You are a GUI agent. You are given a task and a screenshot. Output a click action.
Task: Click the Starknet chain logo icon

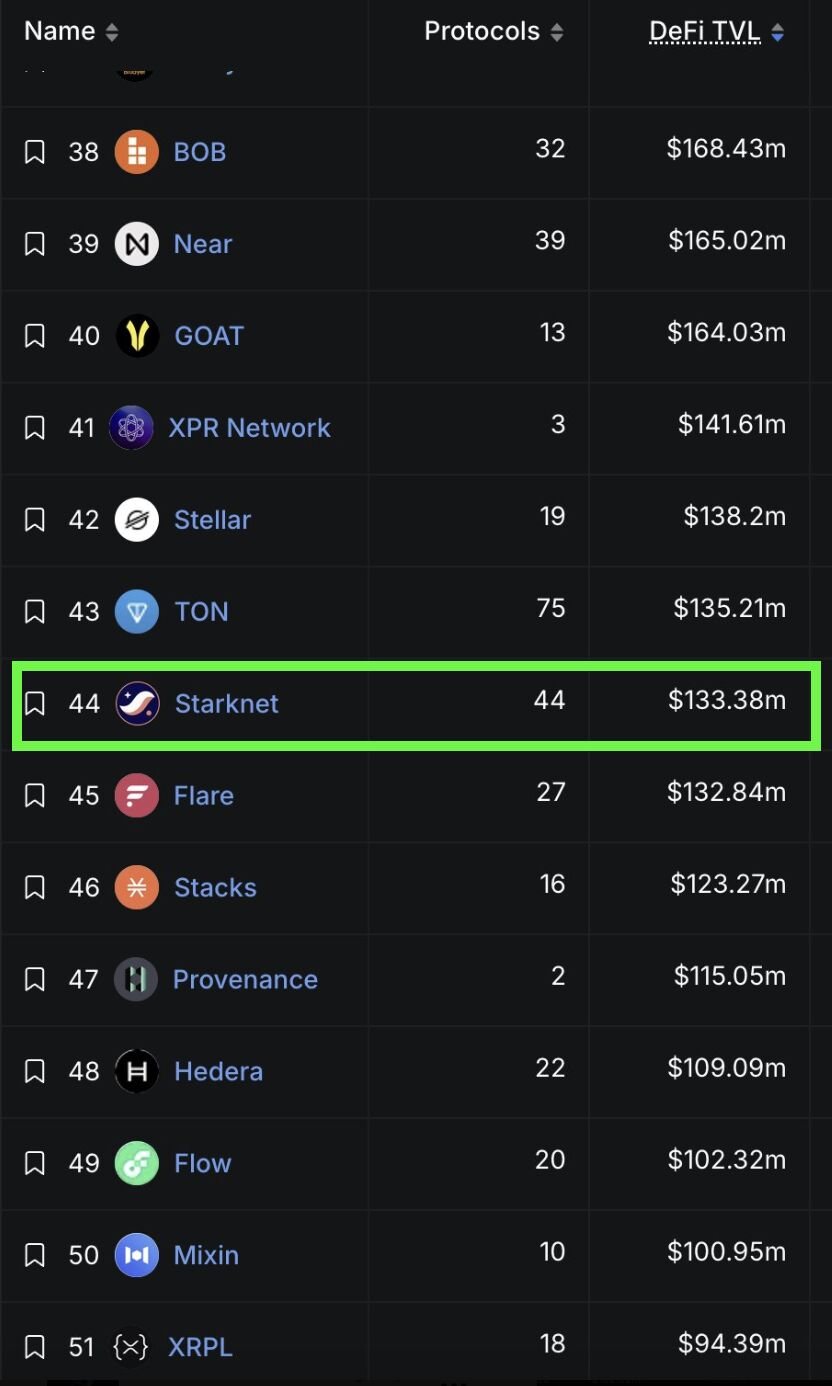click(x=137, y=704)
